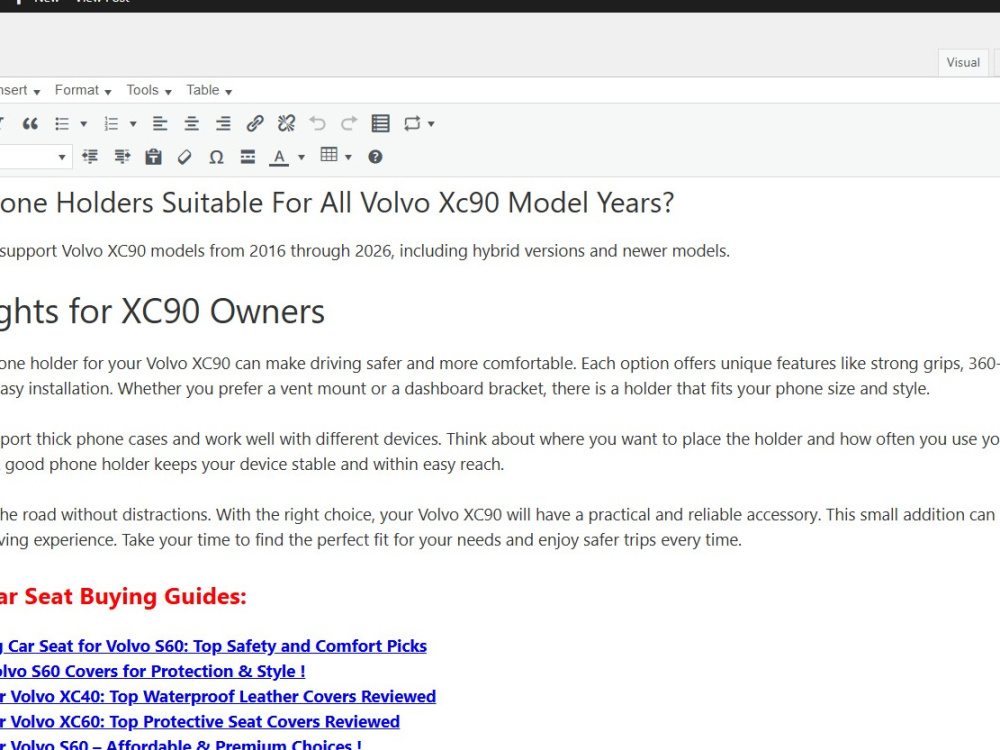Open the Insert menu
Image resolution: width=1000 pixels, height=750 pixels.
[x=18, y=91]
